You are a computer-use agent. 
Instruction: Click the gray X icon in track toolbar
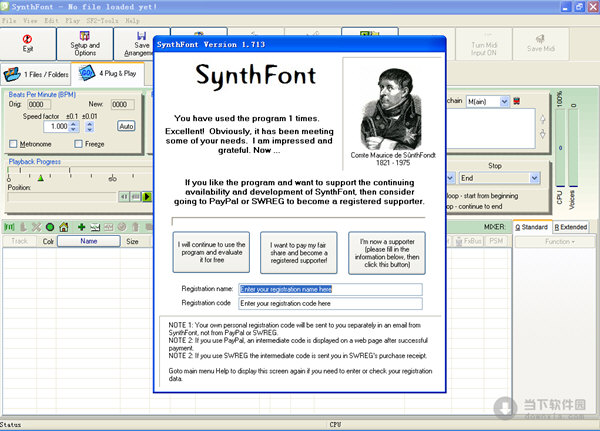coord(36,227)
